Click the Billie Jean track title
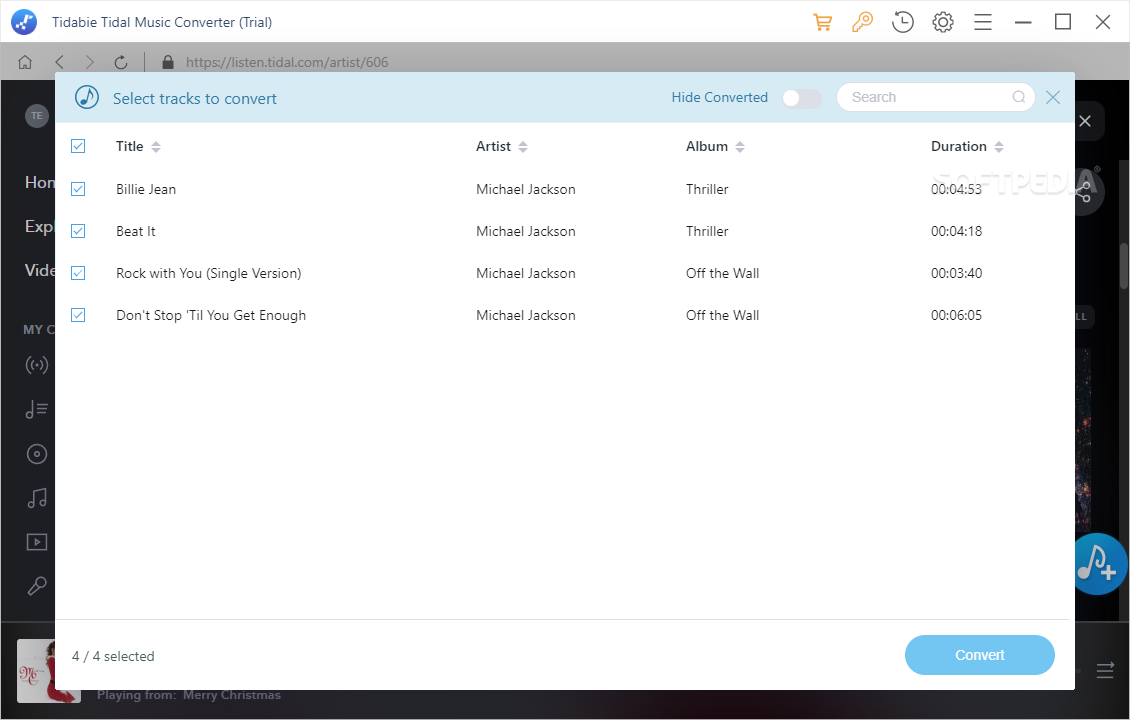The width and height of the screenshot is (1130, 720). click(146, 189)
